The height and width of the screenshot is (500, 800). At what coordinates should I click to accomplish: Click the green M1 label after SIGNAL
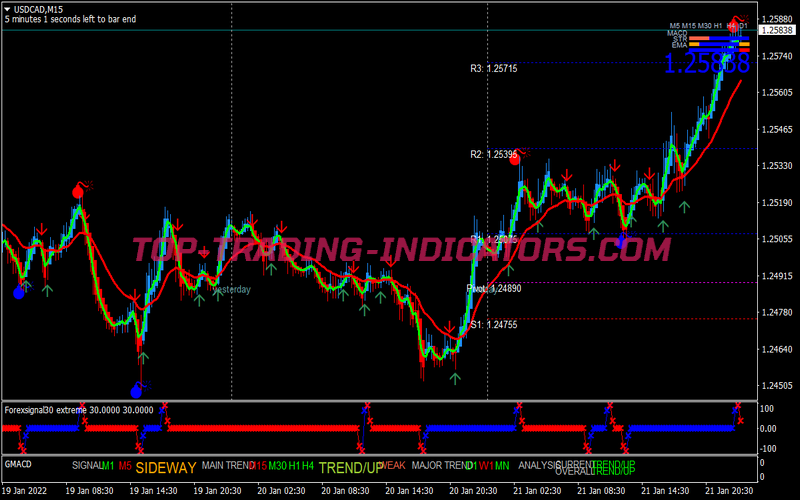108,465
